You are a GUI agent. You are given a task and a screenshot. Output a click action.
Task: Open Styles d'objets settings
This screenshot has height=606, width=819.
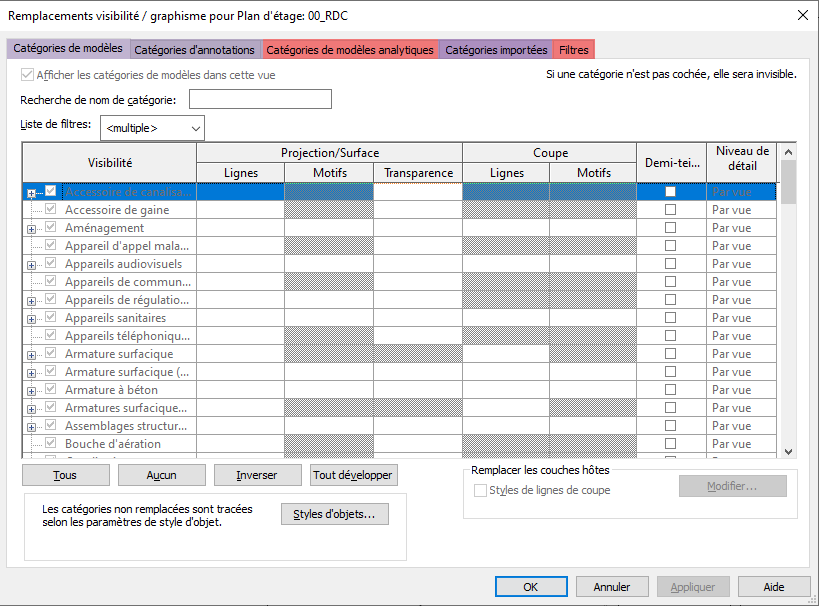(334, 514)
